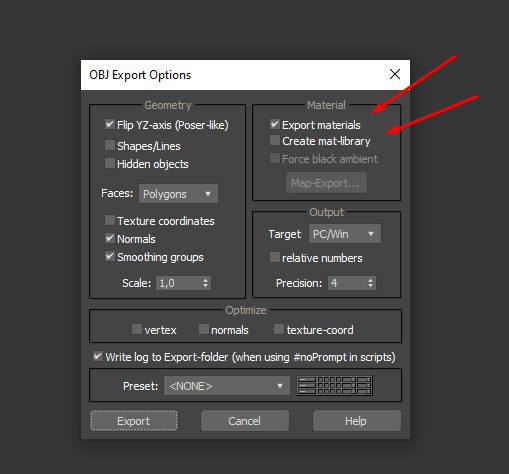Screen dimensions: 509x474
Task: Close the OBJ Export Options dialog
Action: coord(395,74)
